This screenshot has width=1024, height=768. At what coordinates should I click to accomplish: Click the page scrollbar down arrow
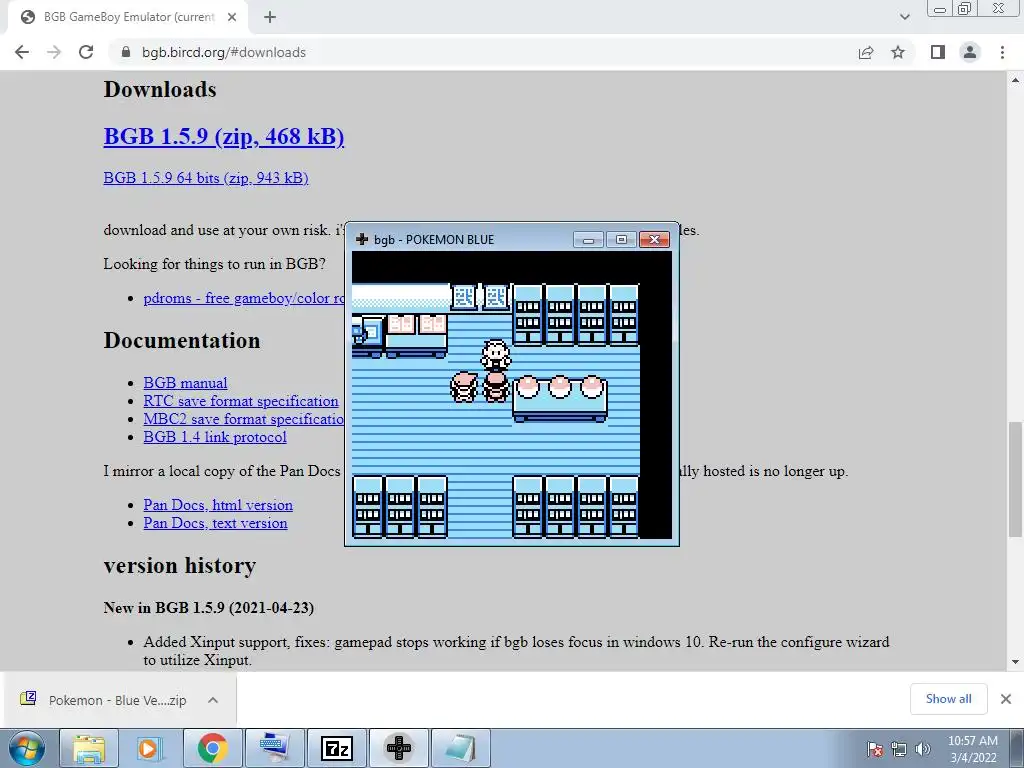(x=1016, y=662)
